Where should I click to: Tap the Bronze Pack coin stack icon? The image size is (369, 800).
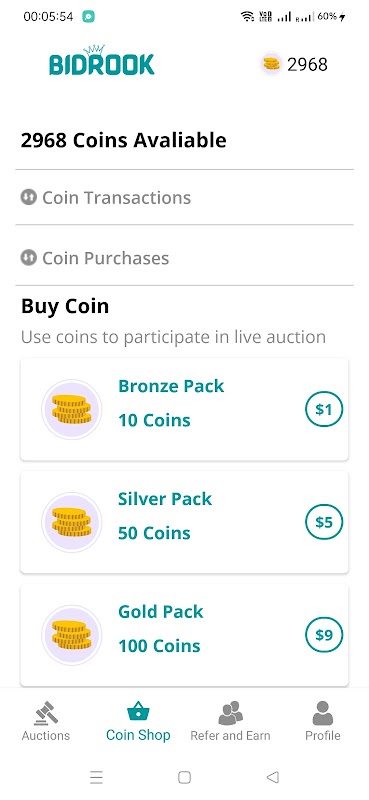pos(71,409)
